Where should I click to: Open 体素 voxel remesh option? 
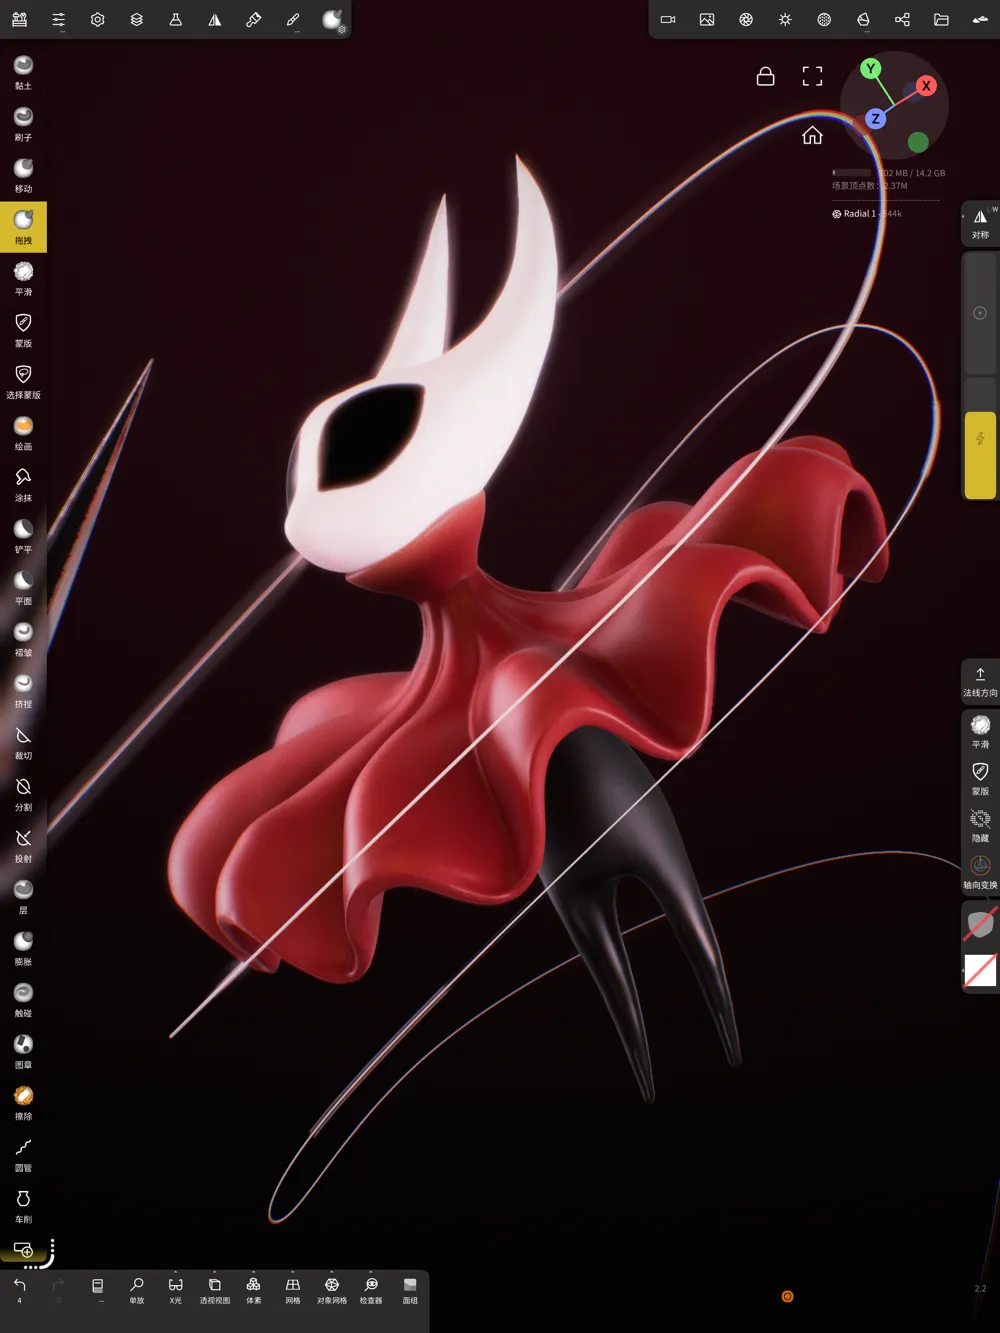coord(254,1290)
